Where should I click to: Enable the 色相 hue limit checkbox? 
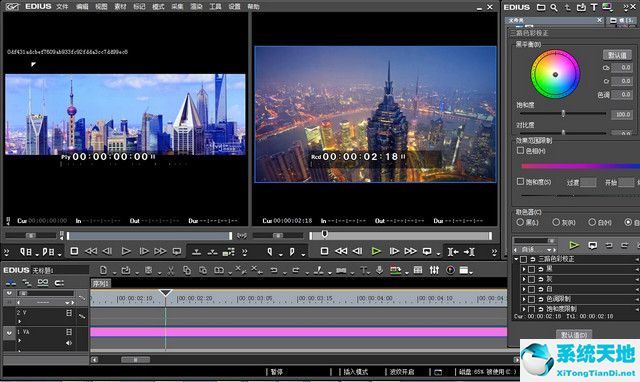pos(520,151)
